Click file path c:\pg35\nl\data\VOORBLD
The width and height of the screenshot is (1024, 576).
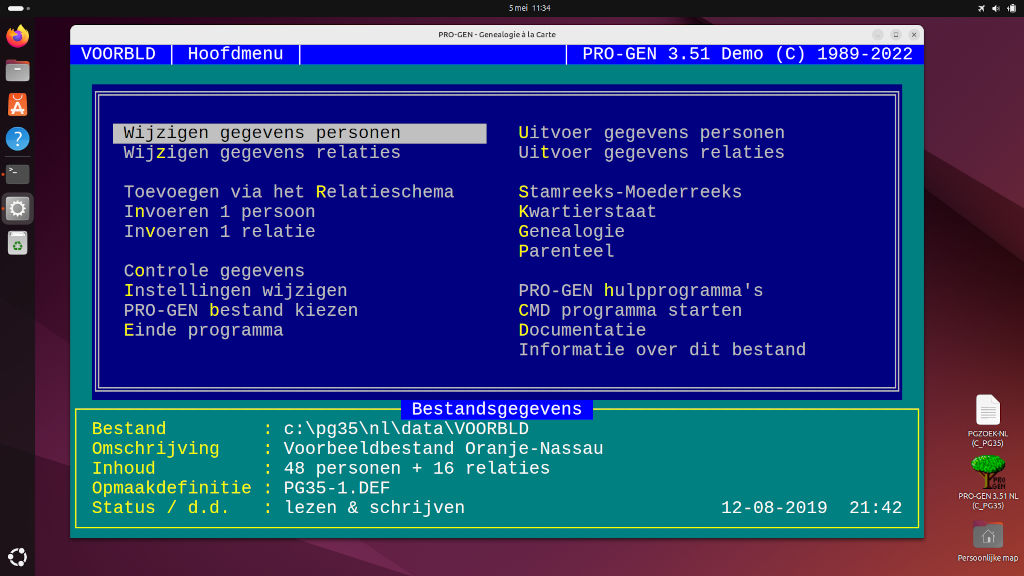[x=406, y=428]
